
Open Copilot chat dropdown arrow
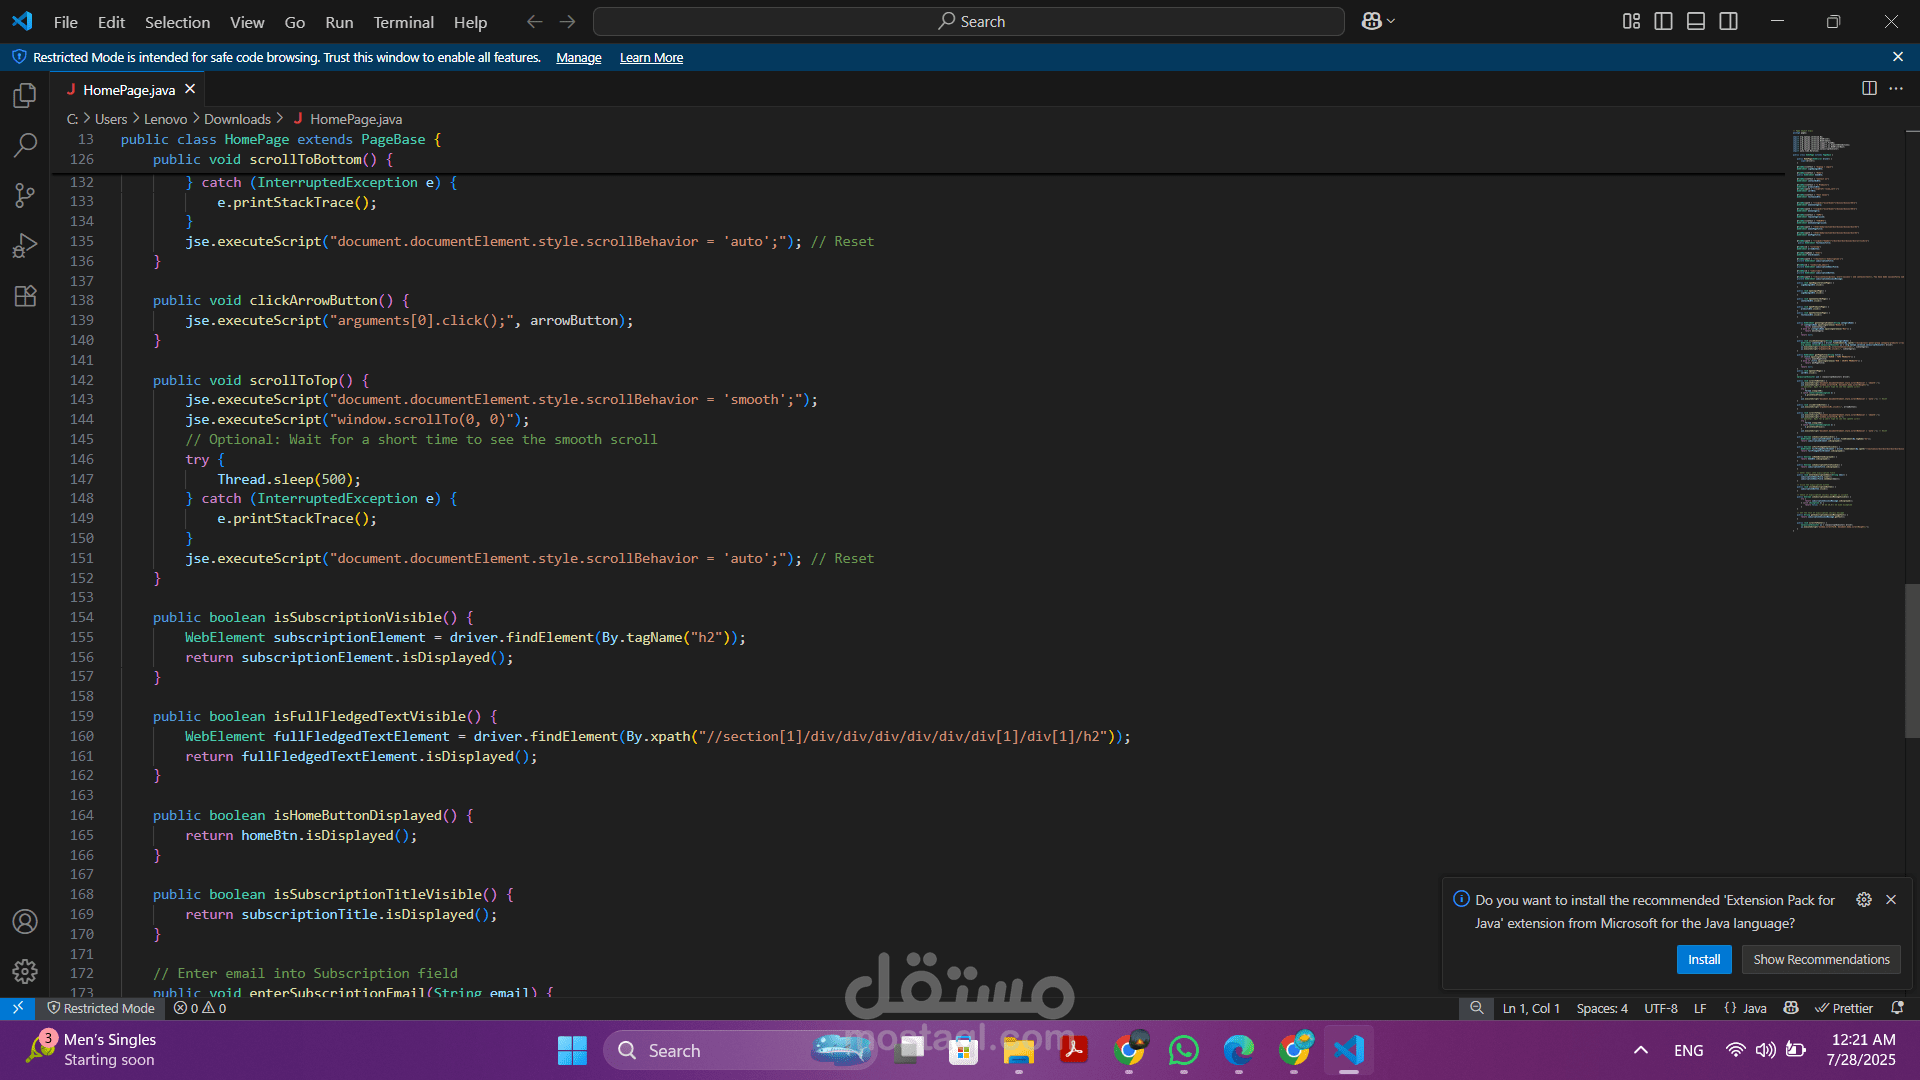point(1391,21)
